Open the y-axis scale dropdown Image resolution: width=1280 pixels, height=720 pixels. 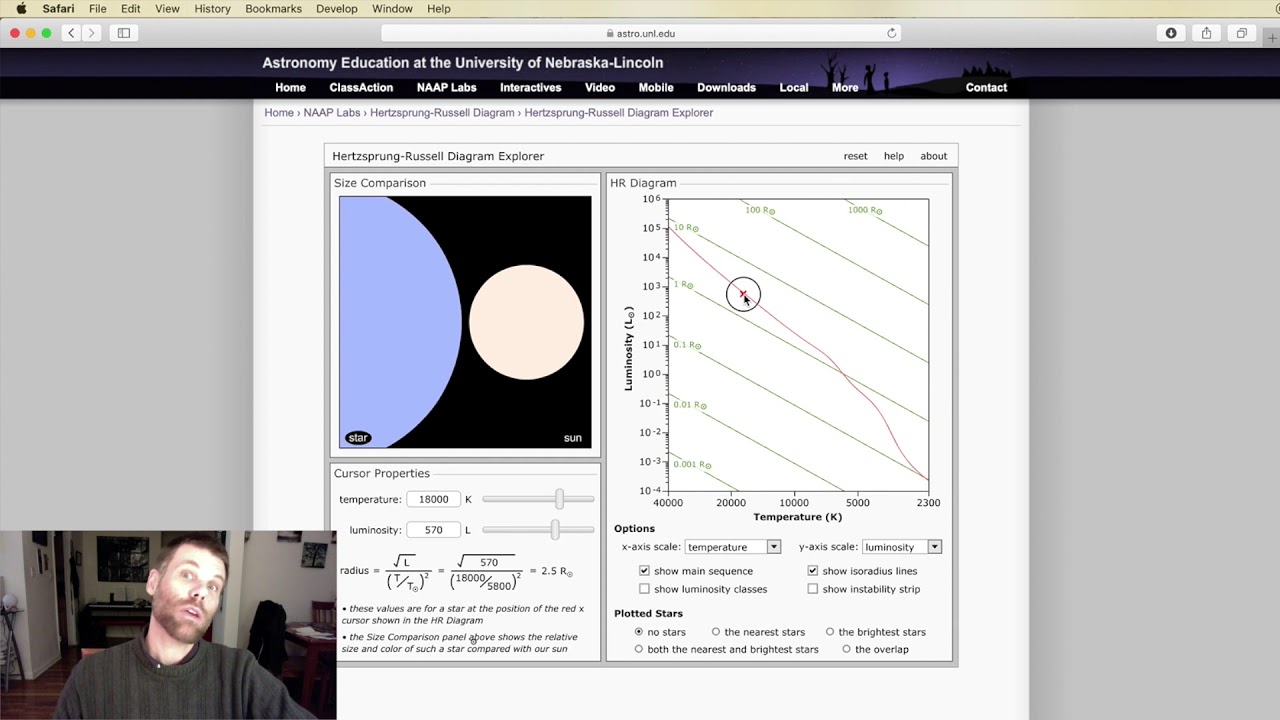tap(902, 547)
